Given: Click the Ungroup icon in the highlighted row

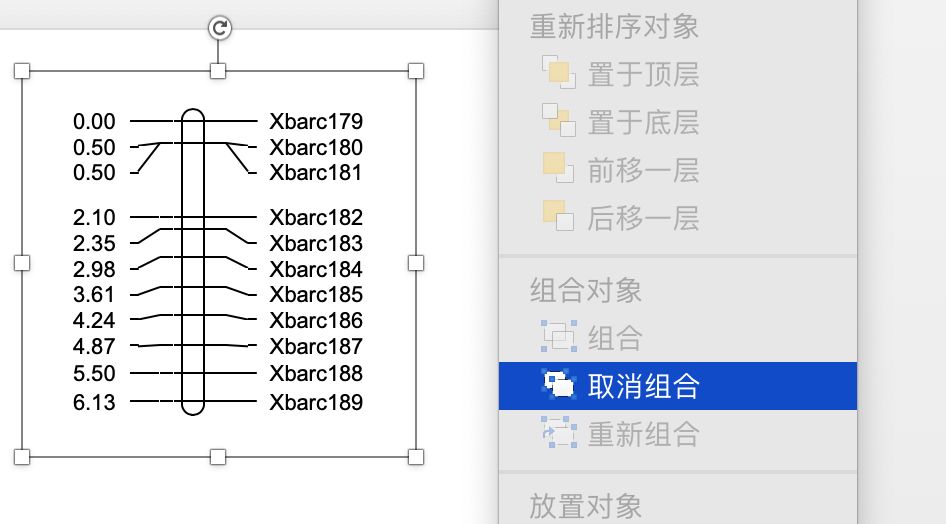Looking at the screenshot, I should pyautogui.click(x=559, y=384).
